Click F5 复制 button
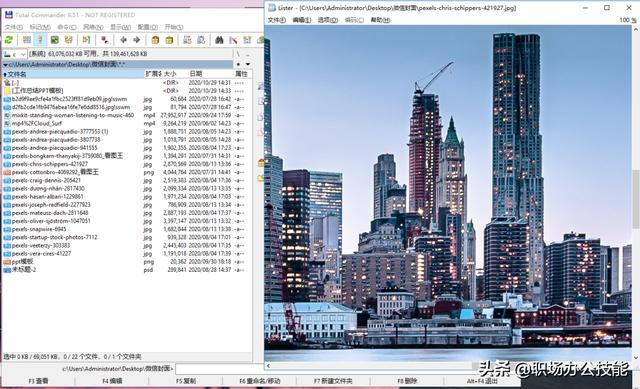The height and width of the screenshot is (389, 640). click(x=186, y=381)
